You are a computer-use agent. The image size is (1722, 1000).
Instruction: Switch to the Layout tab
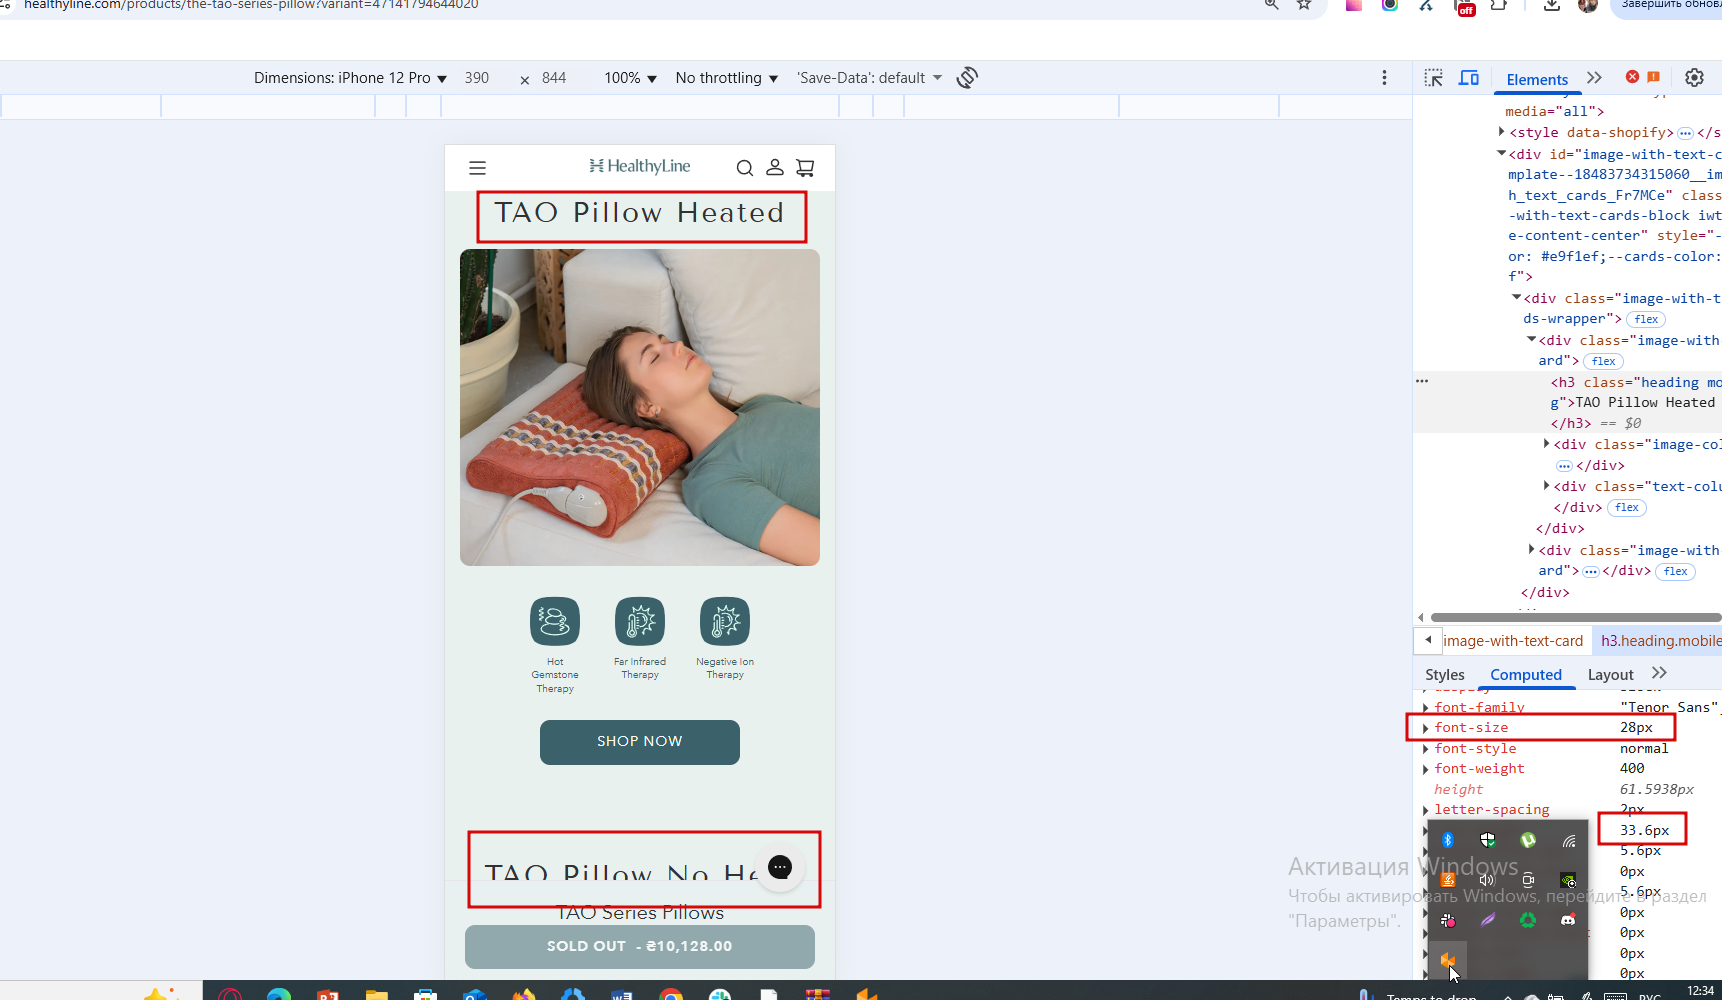(x=1610, y=675)
